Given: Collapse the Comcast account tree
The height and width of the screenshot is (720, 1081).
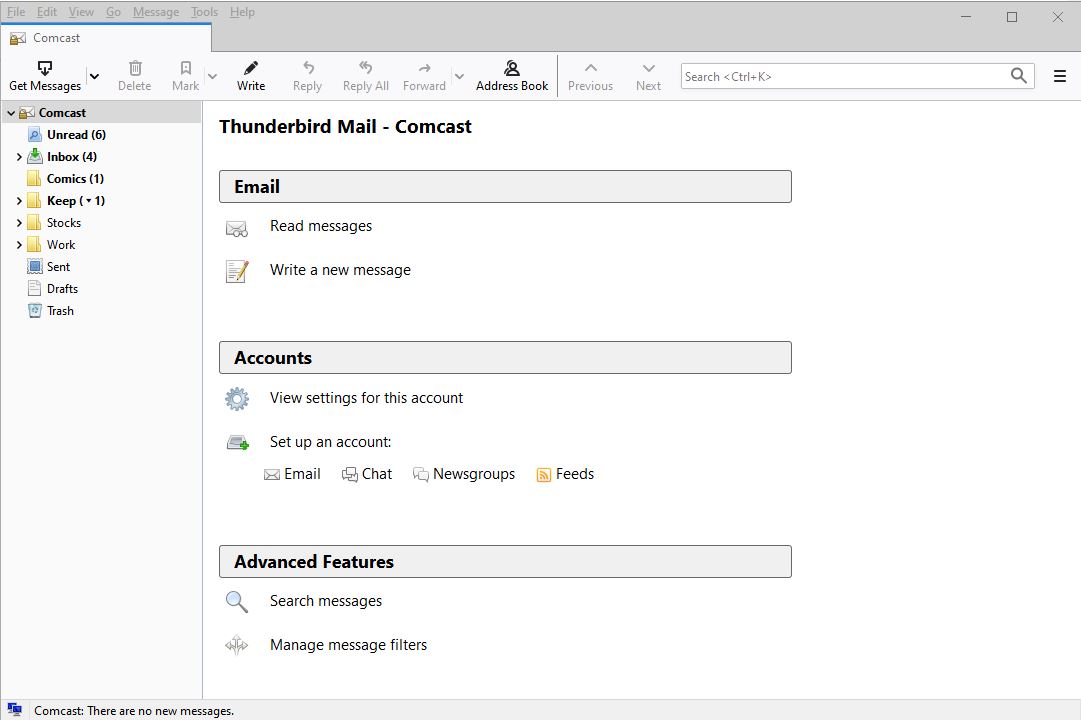Looking at the screenshot, I should (x=11, y=112).
